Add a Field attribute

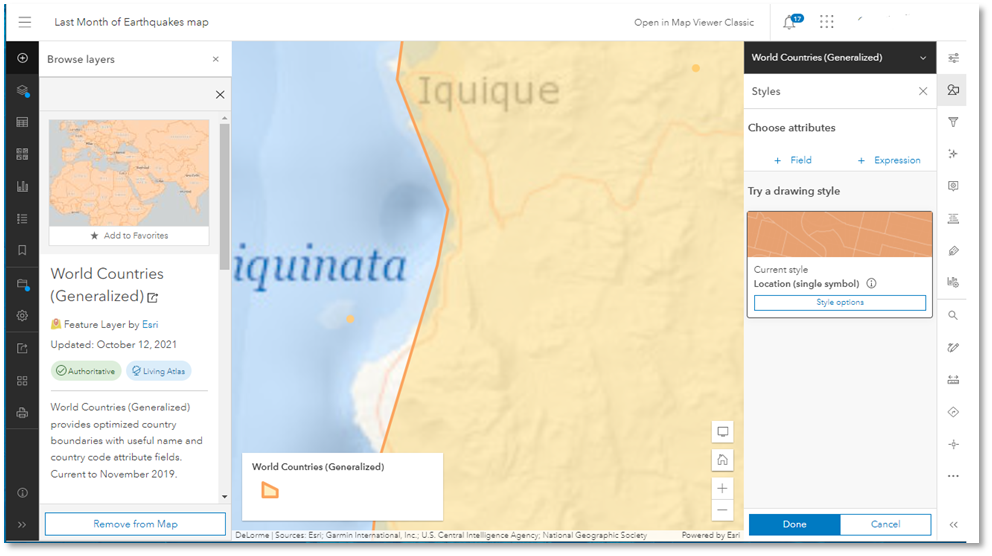pos(792,160)
